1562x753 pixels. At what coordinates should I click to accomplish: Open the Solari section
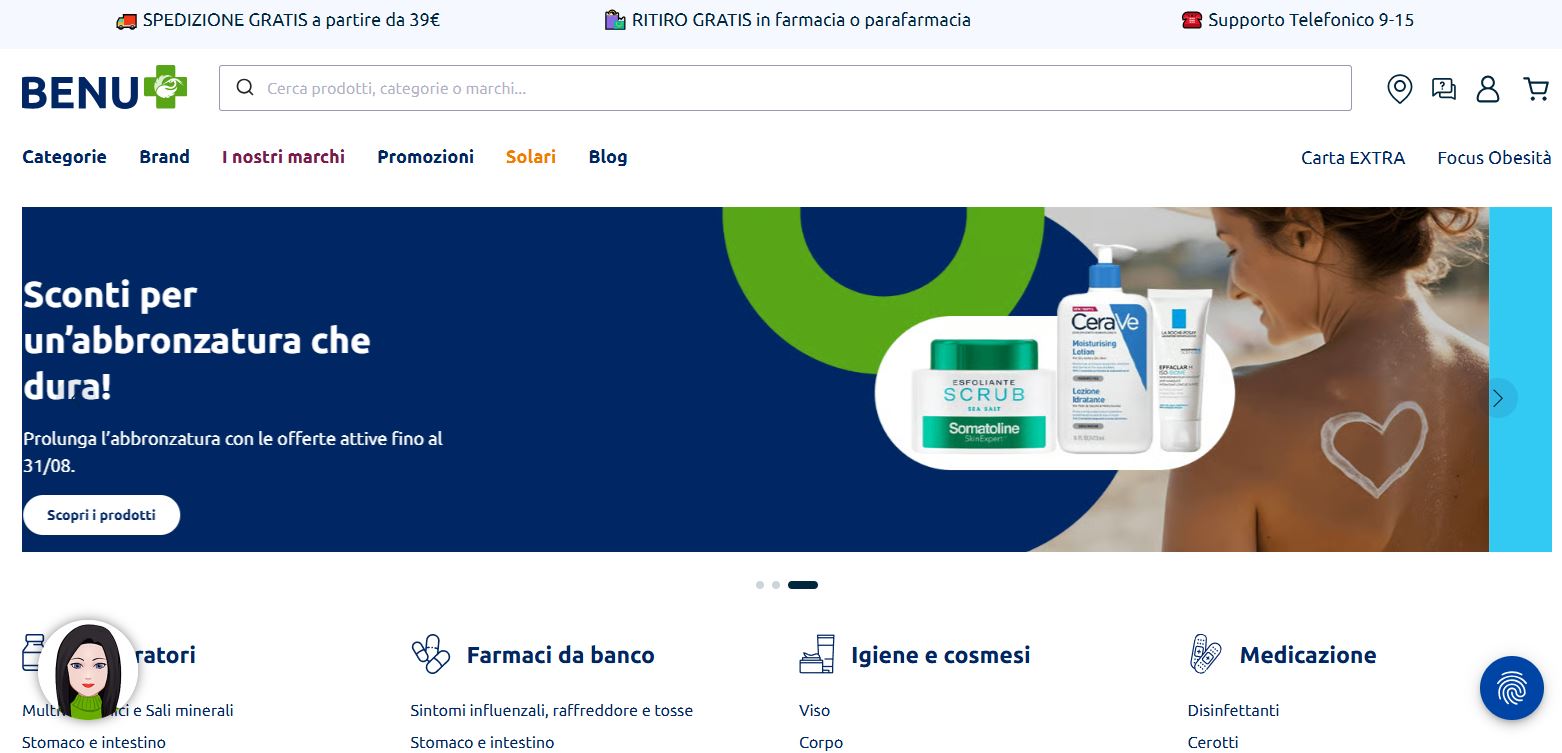pyautogui.click(x=531, y=157)
